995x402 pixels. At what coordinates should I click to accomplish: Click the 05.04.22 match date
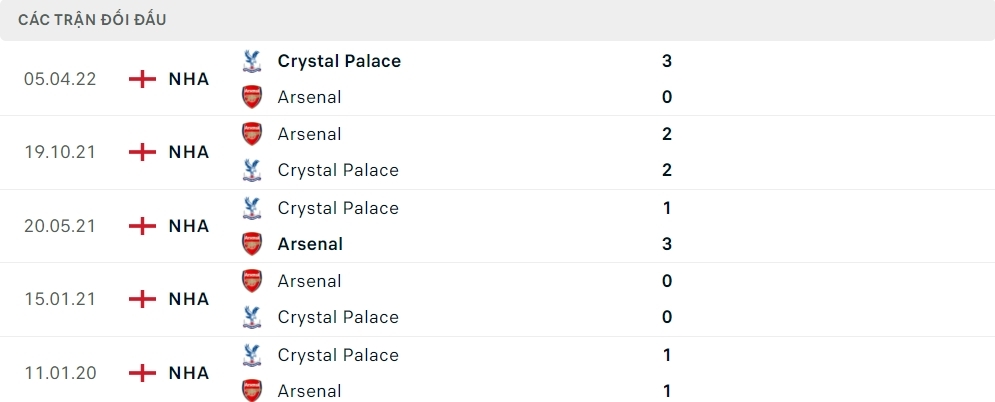click(60, 79)
